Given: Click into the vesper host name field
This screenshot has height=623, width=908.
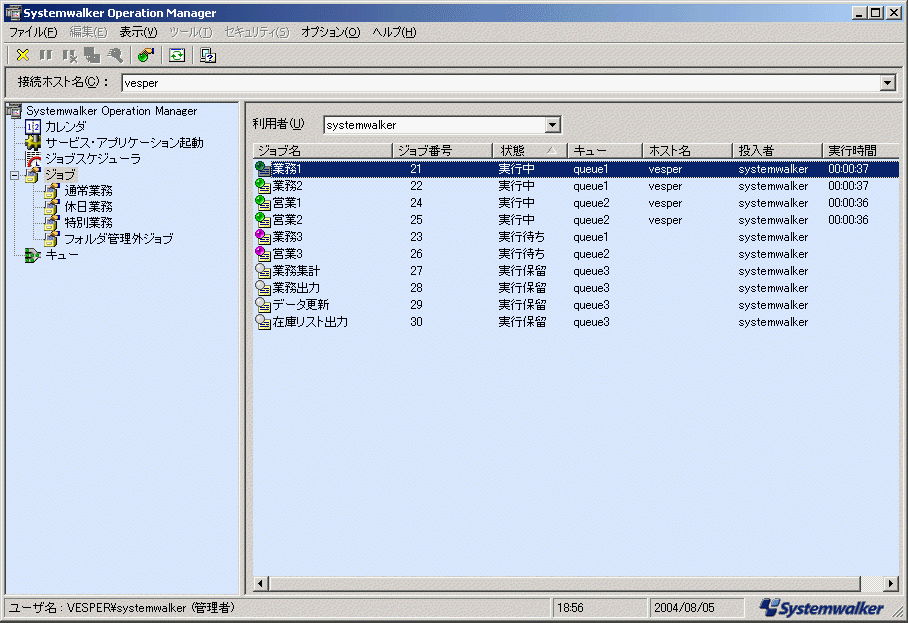Looking at the screenshot, I should [501, 83].
